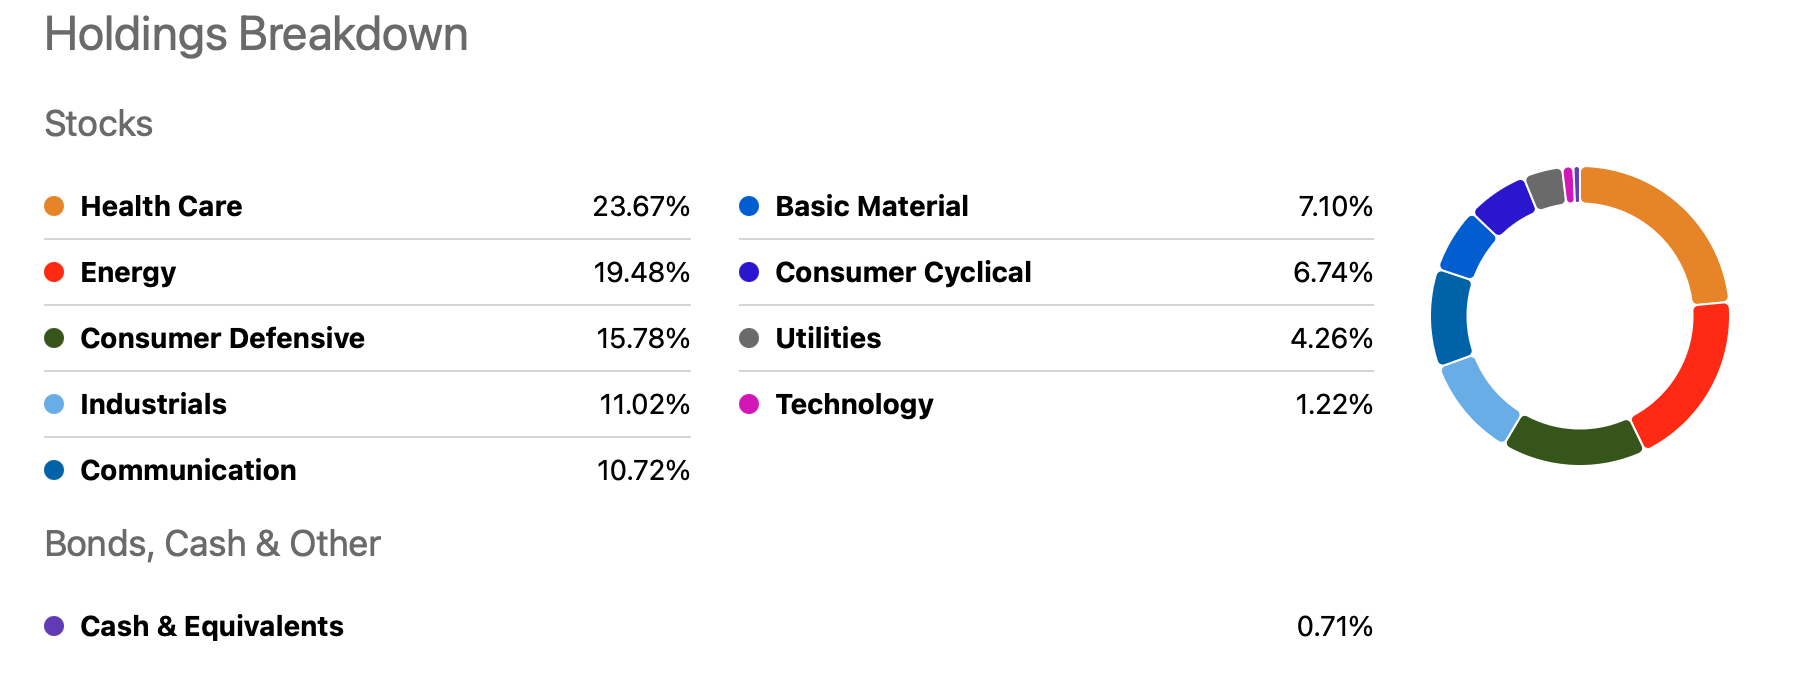The image size is (1818, 686).
Task: Click the light blue Industrials legend dot
Action: pyautogui.click(x=54, y=404)
